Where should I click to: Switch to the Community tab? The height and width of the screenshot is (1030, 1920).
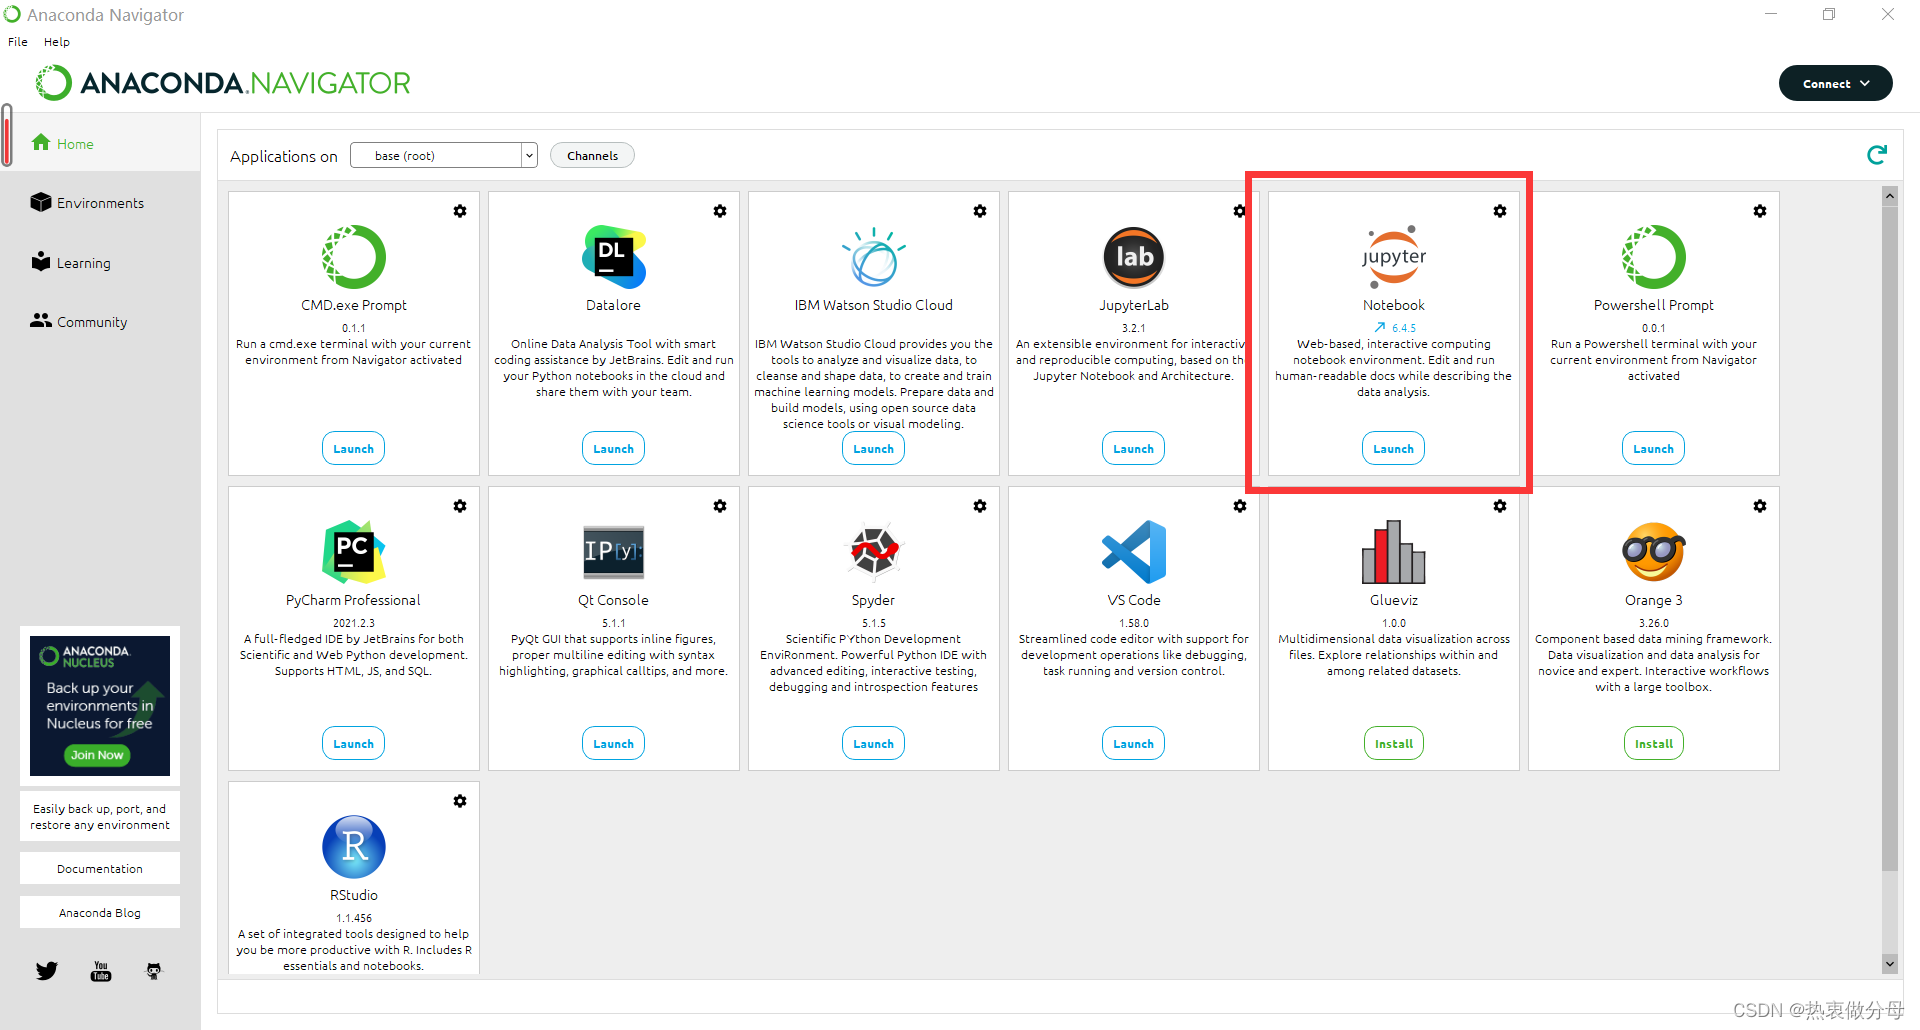click(x=100, y=322)
